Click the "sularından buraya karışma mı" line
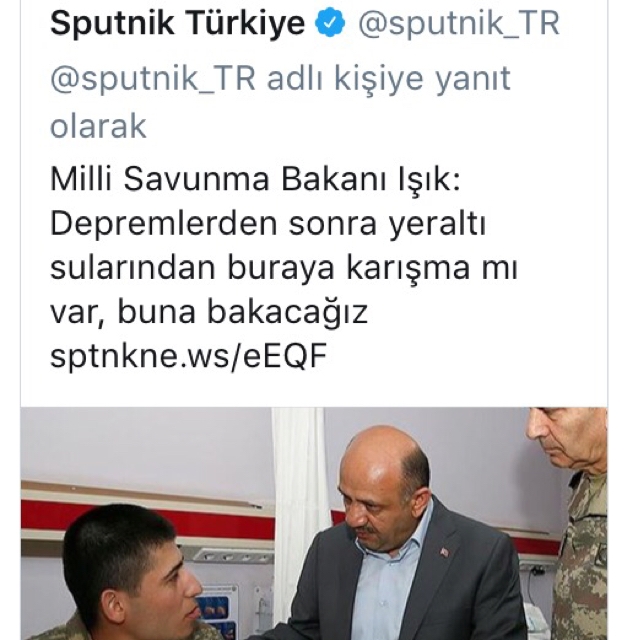Image resolution: width=636 pixels, height=640 pixels. click(x=284, y=268)
